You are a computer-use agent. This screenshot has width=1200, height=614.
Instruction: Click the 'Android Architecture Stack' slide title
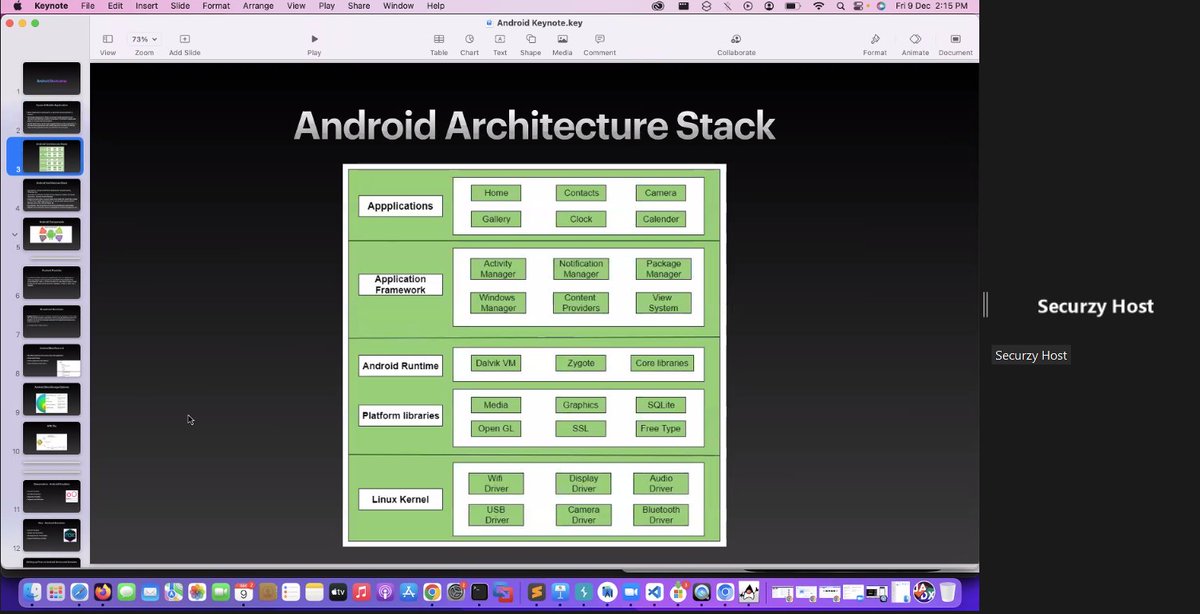coord(534,126)
